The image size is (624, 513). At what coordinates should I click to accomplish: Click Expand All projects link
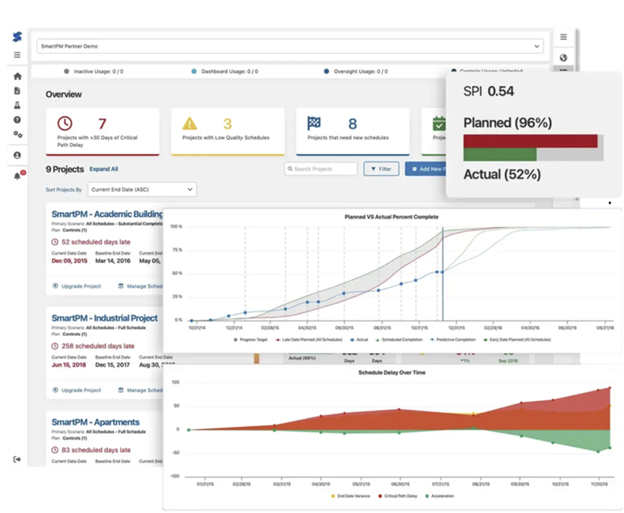pyautogui.click(x=103, y=169)
